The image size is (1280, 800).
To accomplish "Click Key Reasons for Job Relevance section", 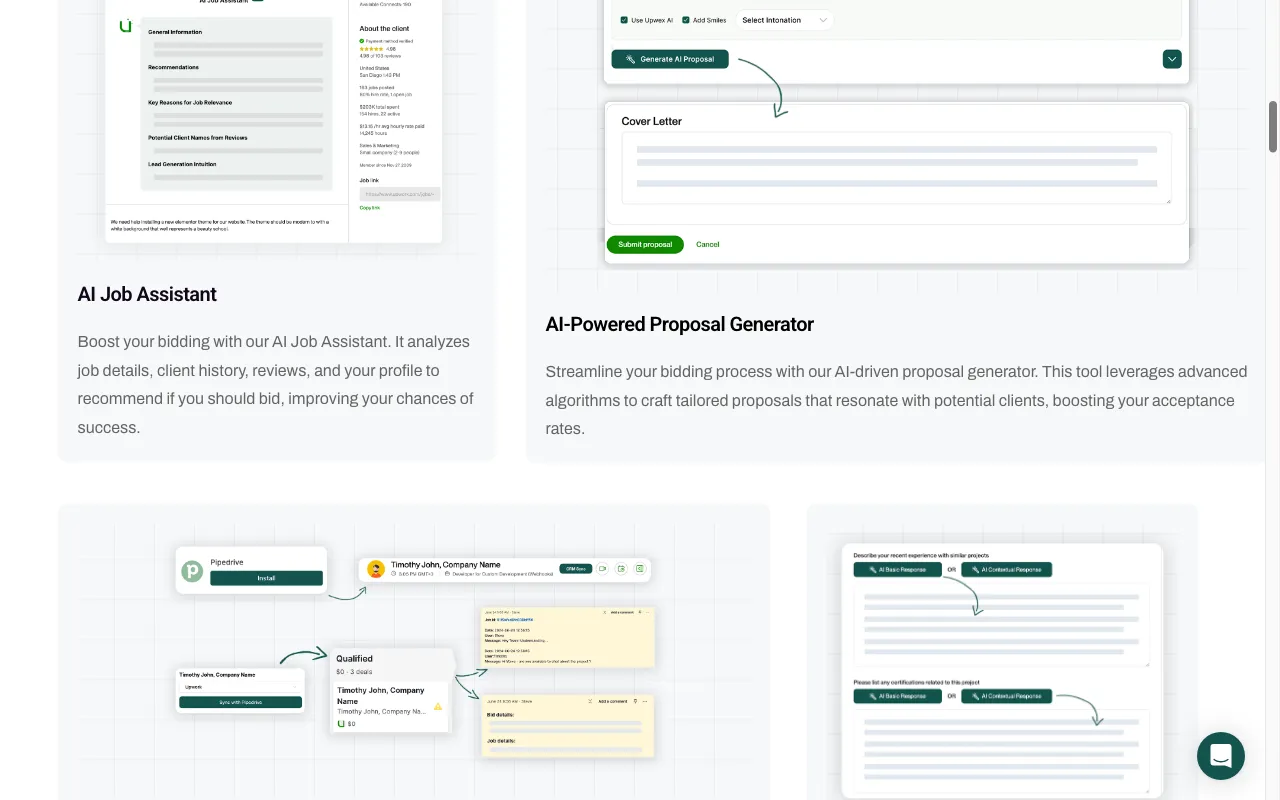I will [x=190, y=103].
